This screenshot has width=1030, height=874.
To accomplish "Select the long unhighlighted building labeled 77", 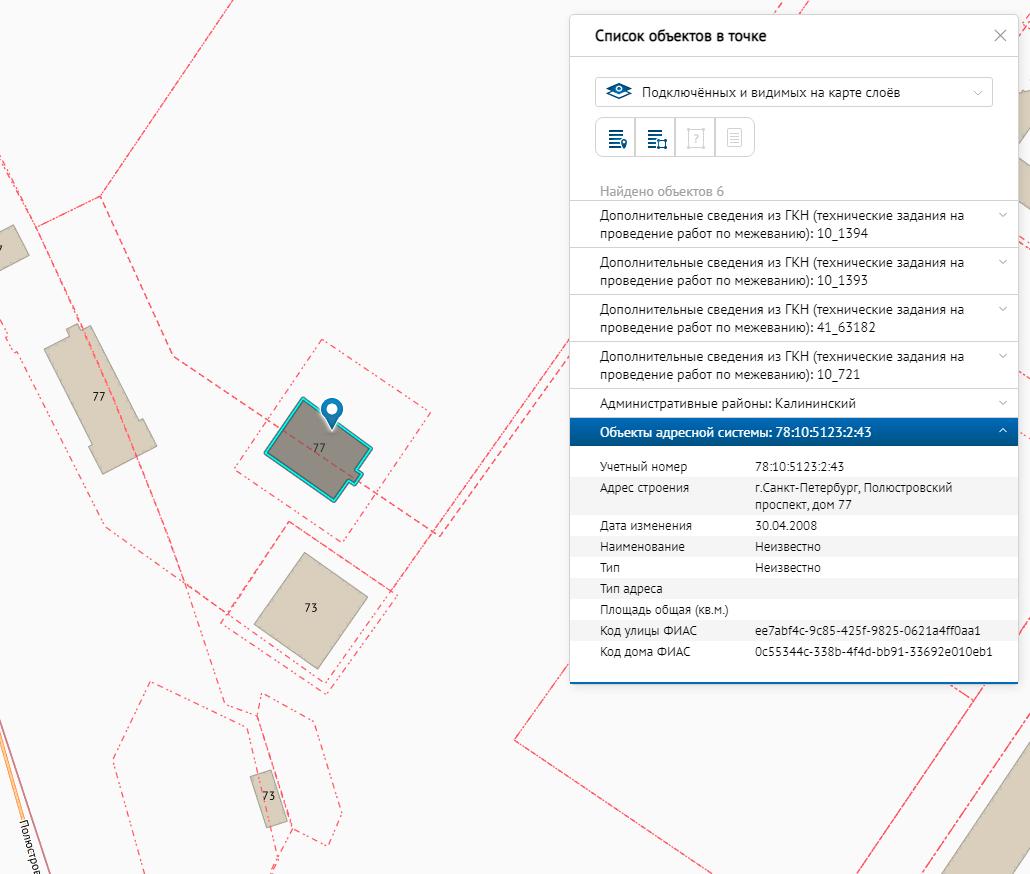I will click(100, 399).
